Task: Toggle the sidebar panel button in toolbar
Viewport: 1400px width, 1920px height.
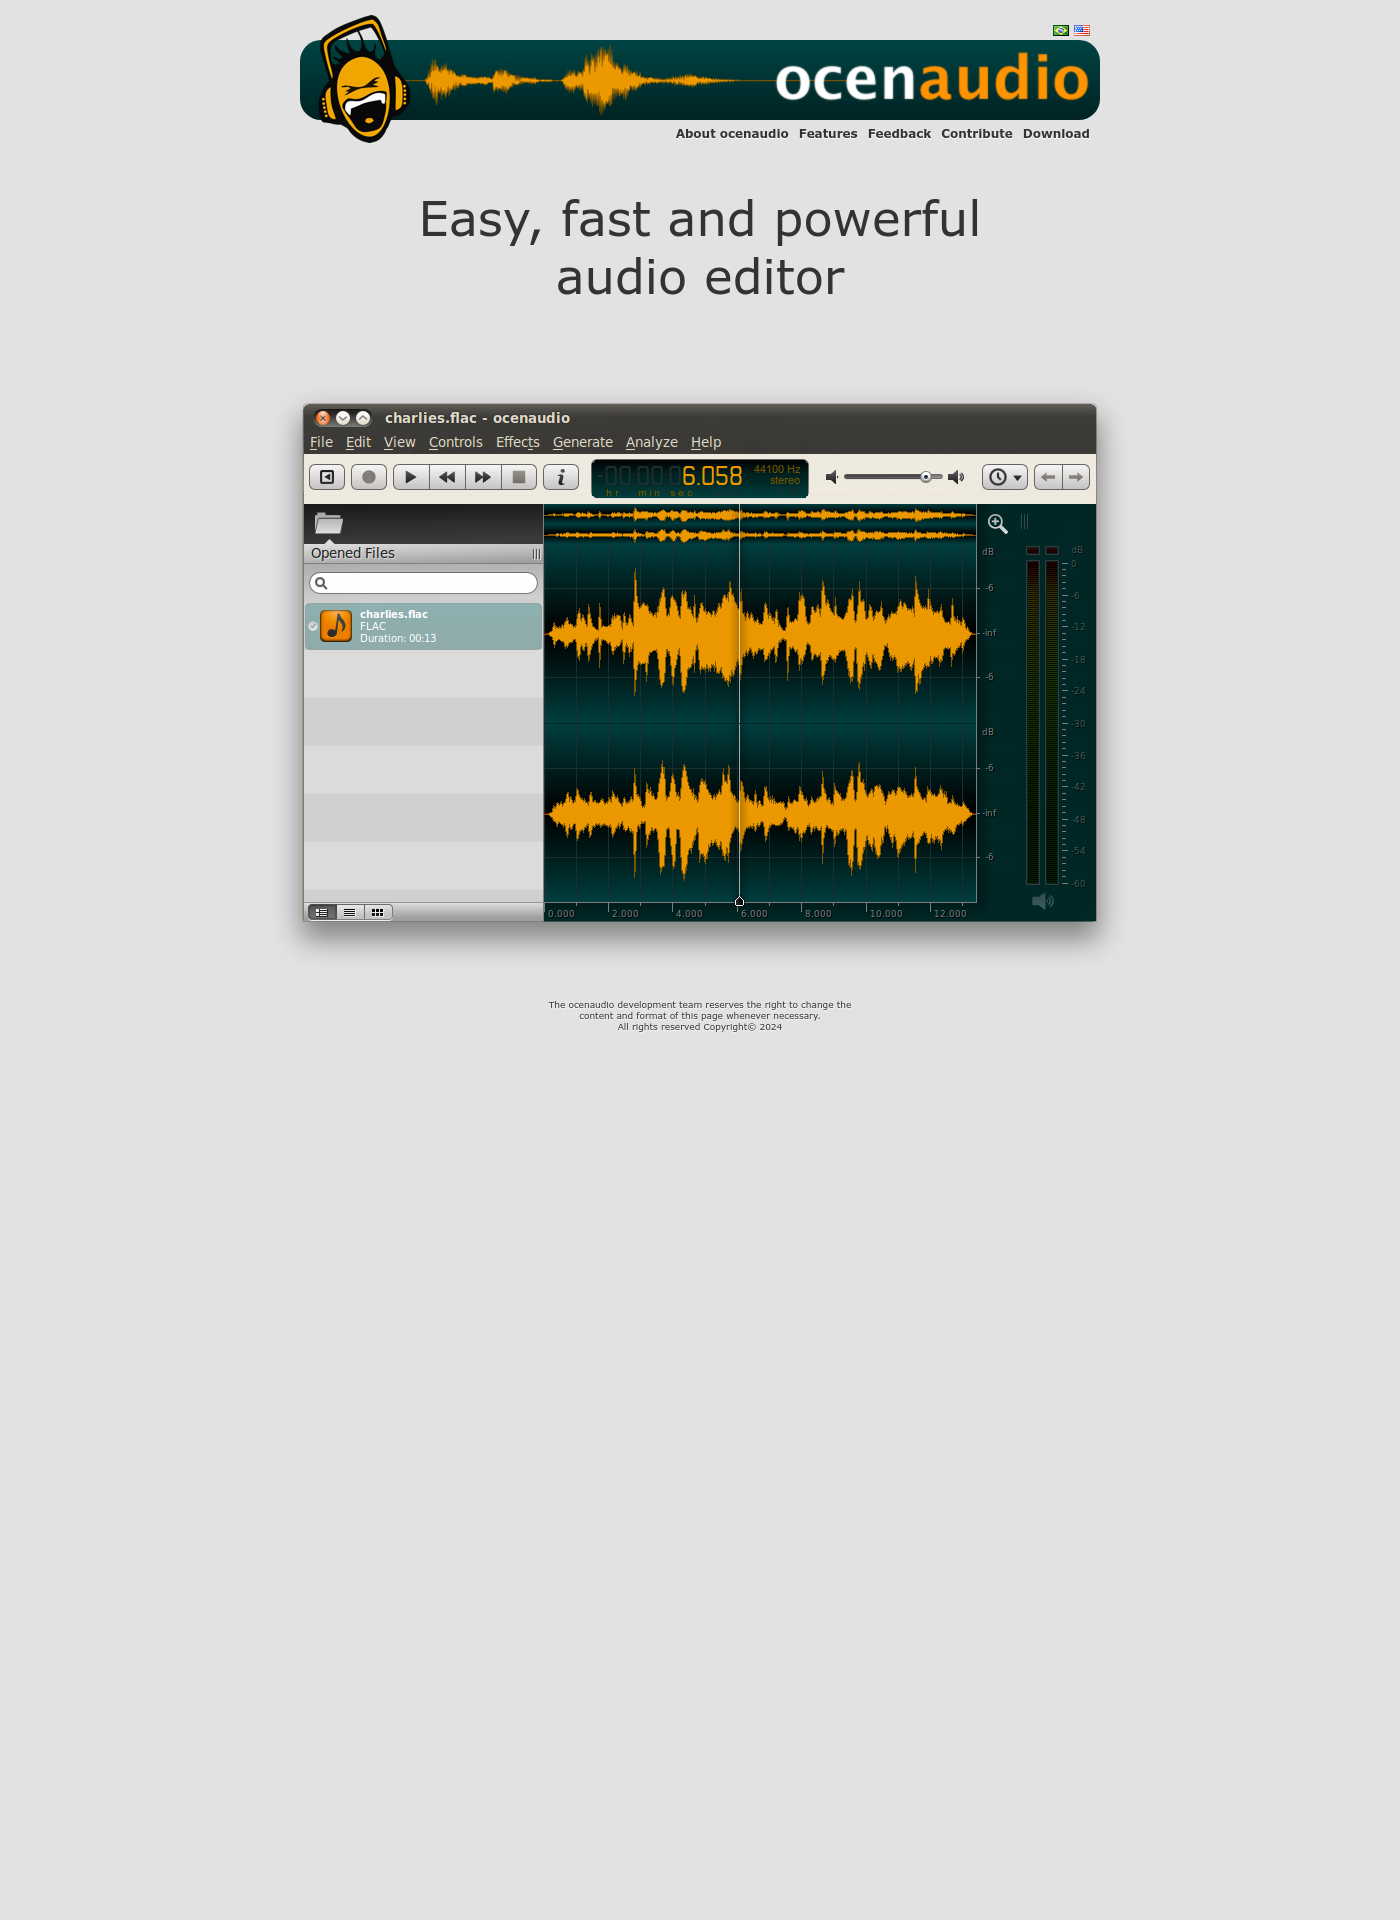Action: point(327,477)
